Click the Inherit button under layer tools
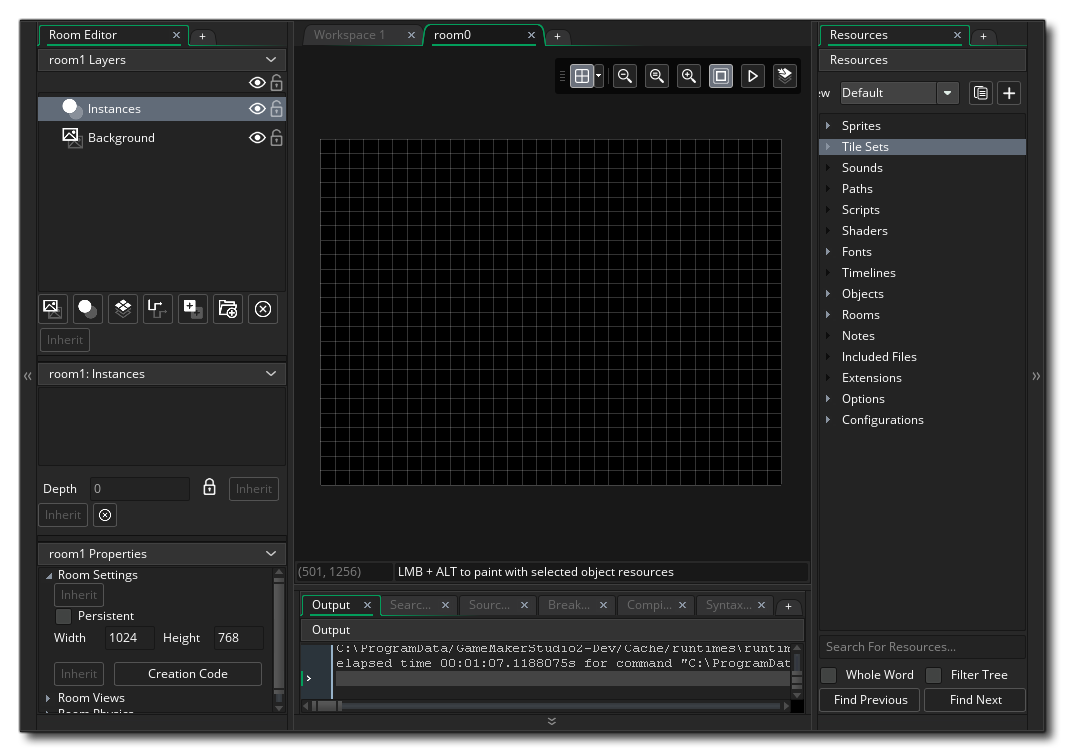 (65, 340)
